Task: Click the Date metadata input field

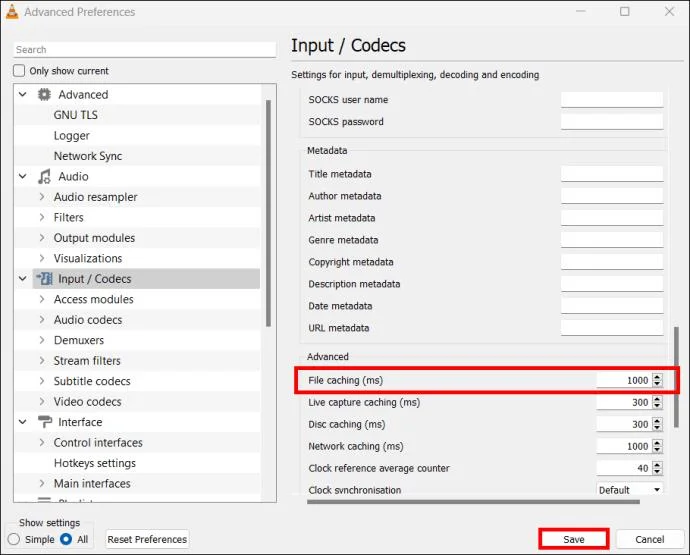Action: pyautogui.click(x=612, y=306)
